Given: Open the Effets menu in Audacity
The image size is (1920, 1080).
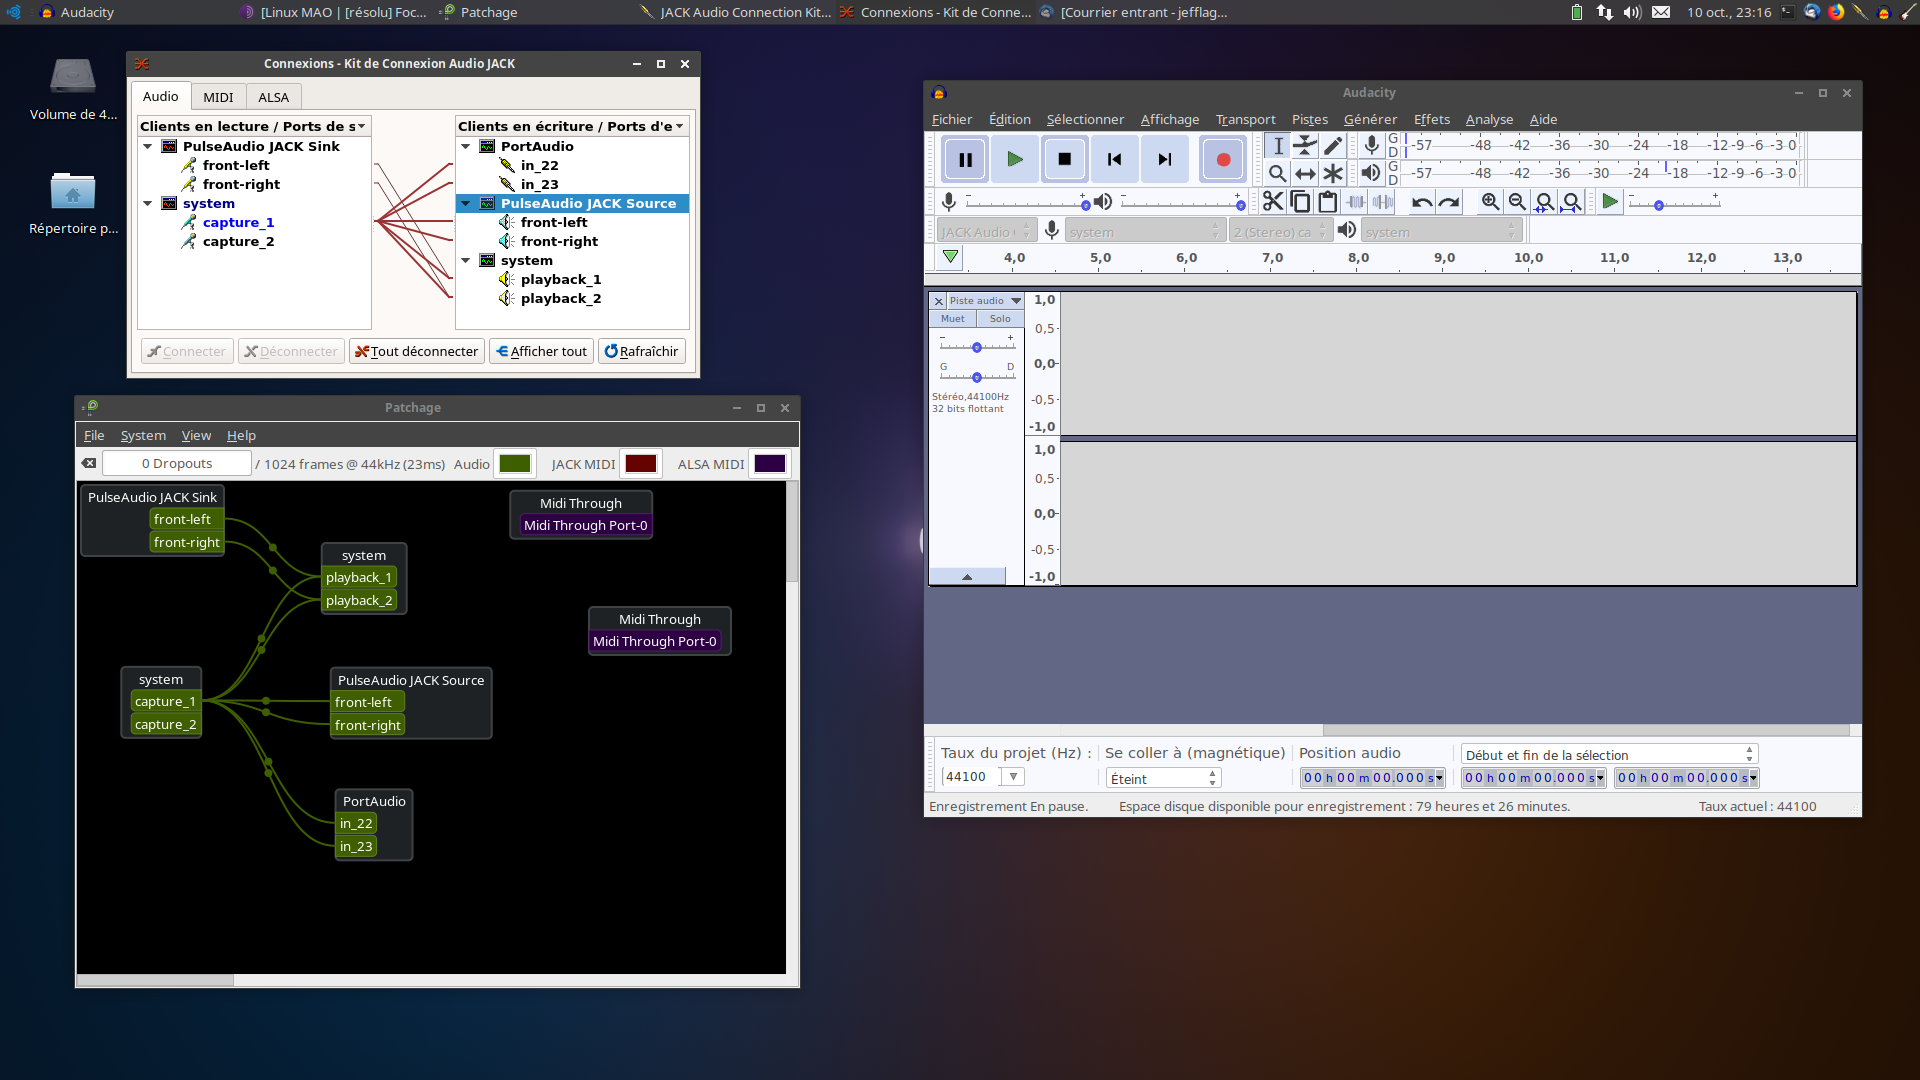Looking at the screenshot, I should pyautogui.click(x=1431, y=119).
